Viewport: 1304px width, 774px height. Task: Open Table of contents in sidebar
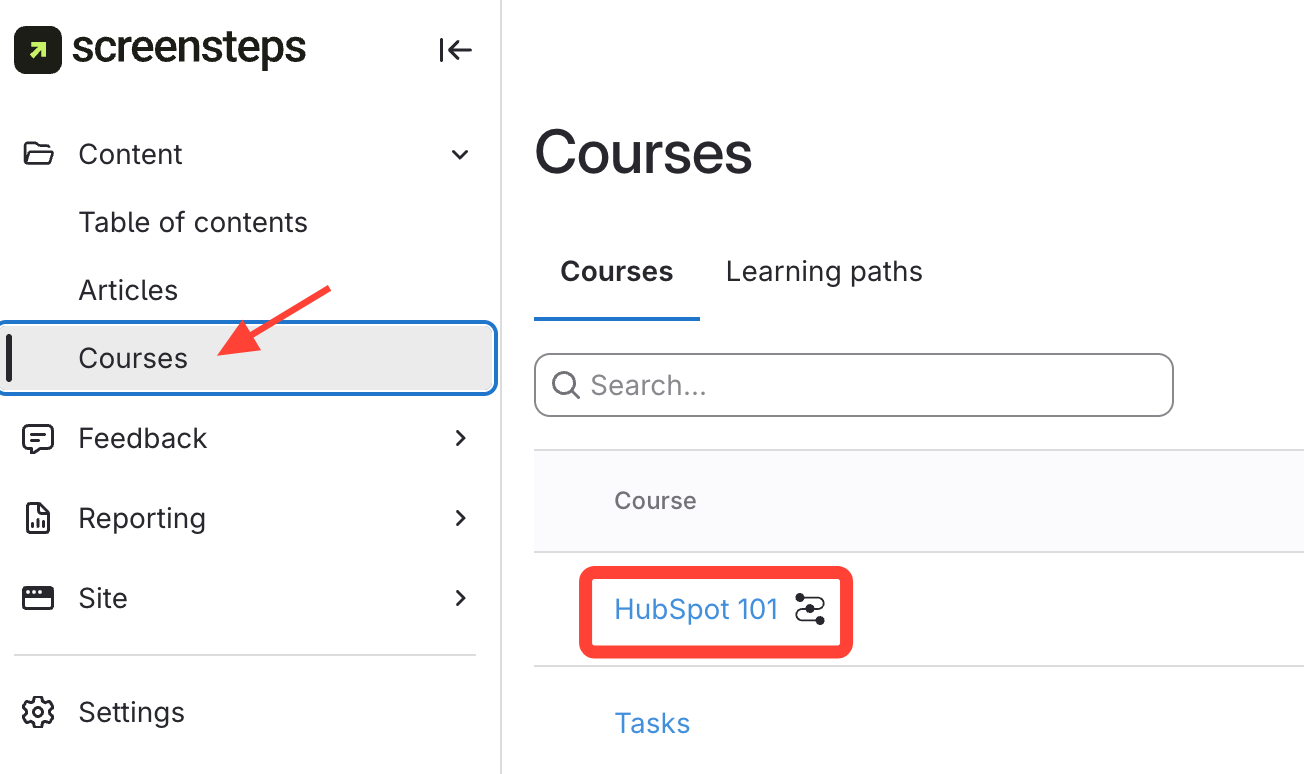193,222
